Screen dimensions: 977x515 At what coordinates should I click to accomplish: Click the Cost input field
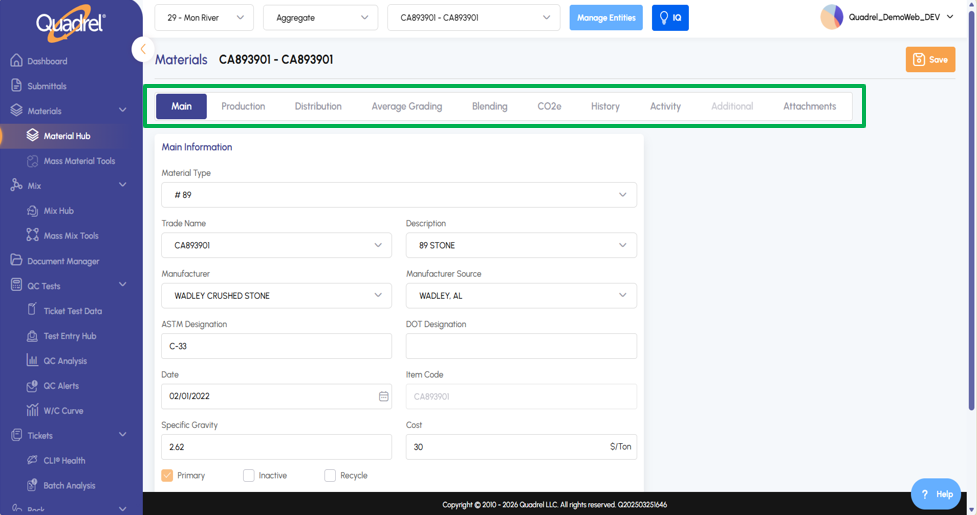521,446
